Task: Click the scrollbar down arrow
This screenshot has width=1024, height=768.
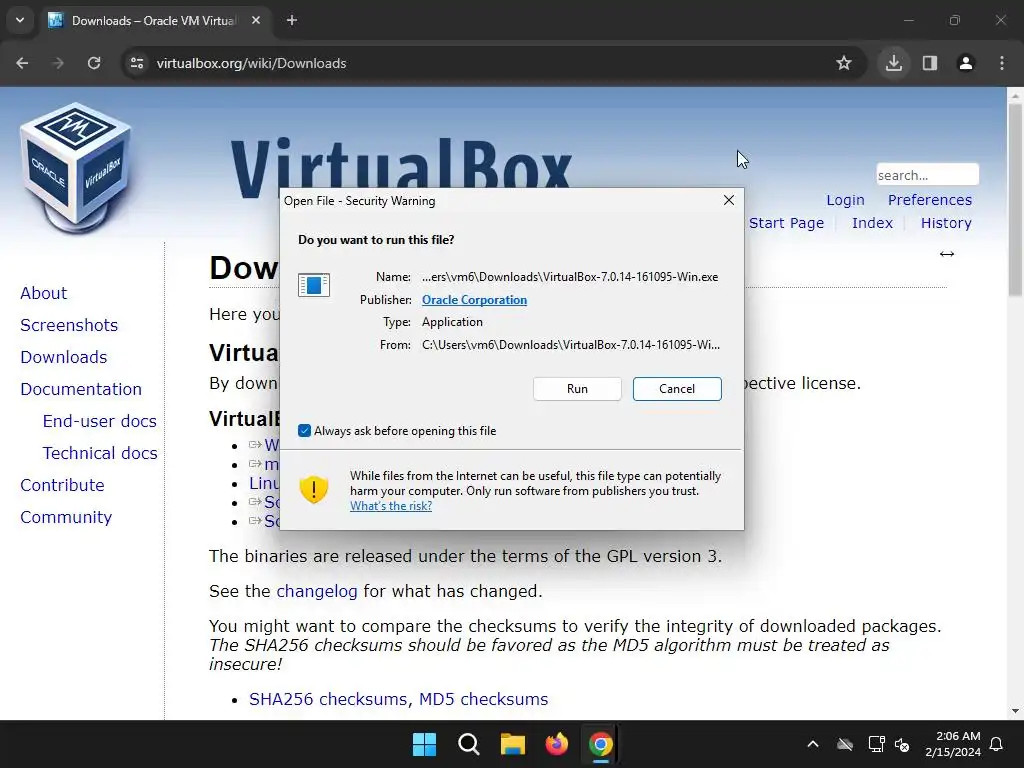Action: coord(1015,711)
